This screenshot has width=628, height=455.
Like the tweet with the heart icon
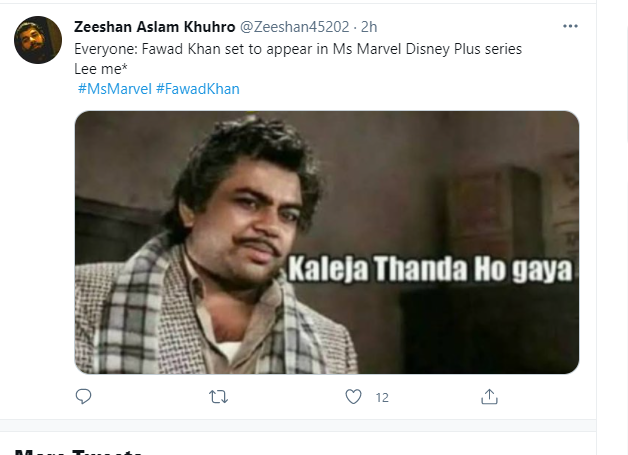click(x=353, y=397)
